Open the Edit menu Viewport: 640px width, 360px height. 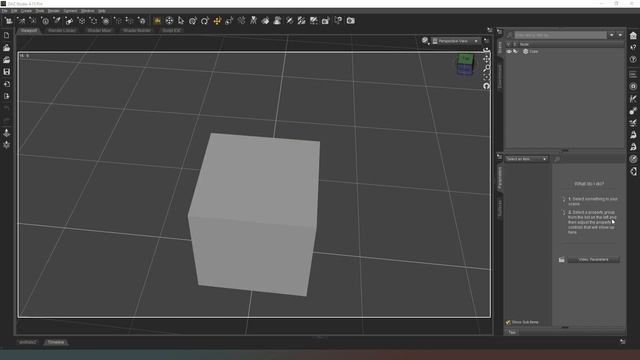pos(14,11)
